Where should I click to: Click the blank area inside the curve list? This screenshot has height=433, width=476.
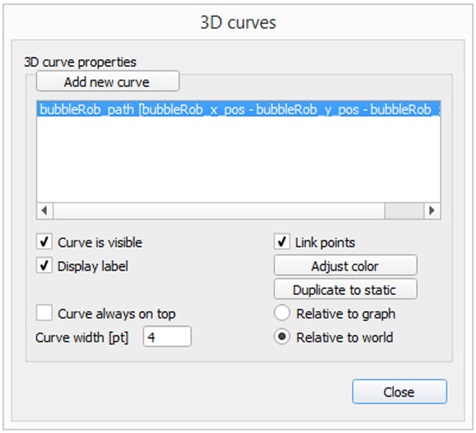[239, 160]
